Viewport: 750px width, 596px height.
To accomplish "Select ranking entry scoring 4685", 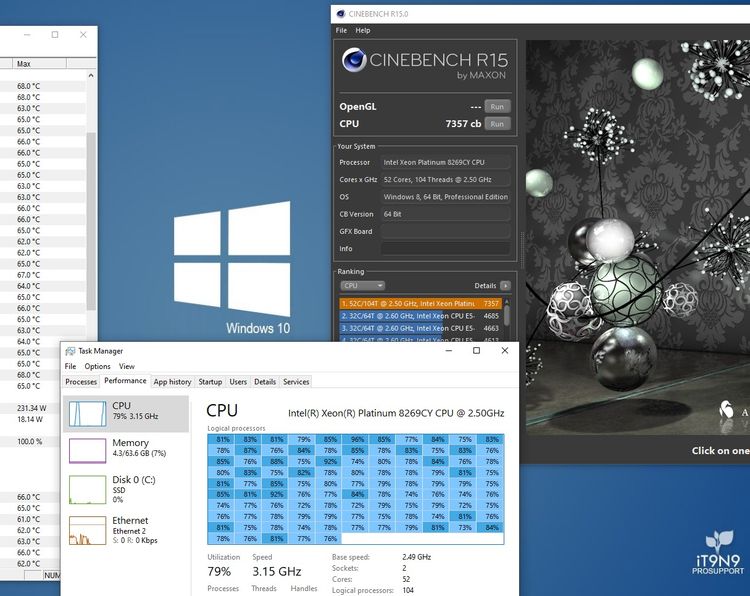I will (x=420, y=316).
